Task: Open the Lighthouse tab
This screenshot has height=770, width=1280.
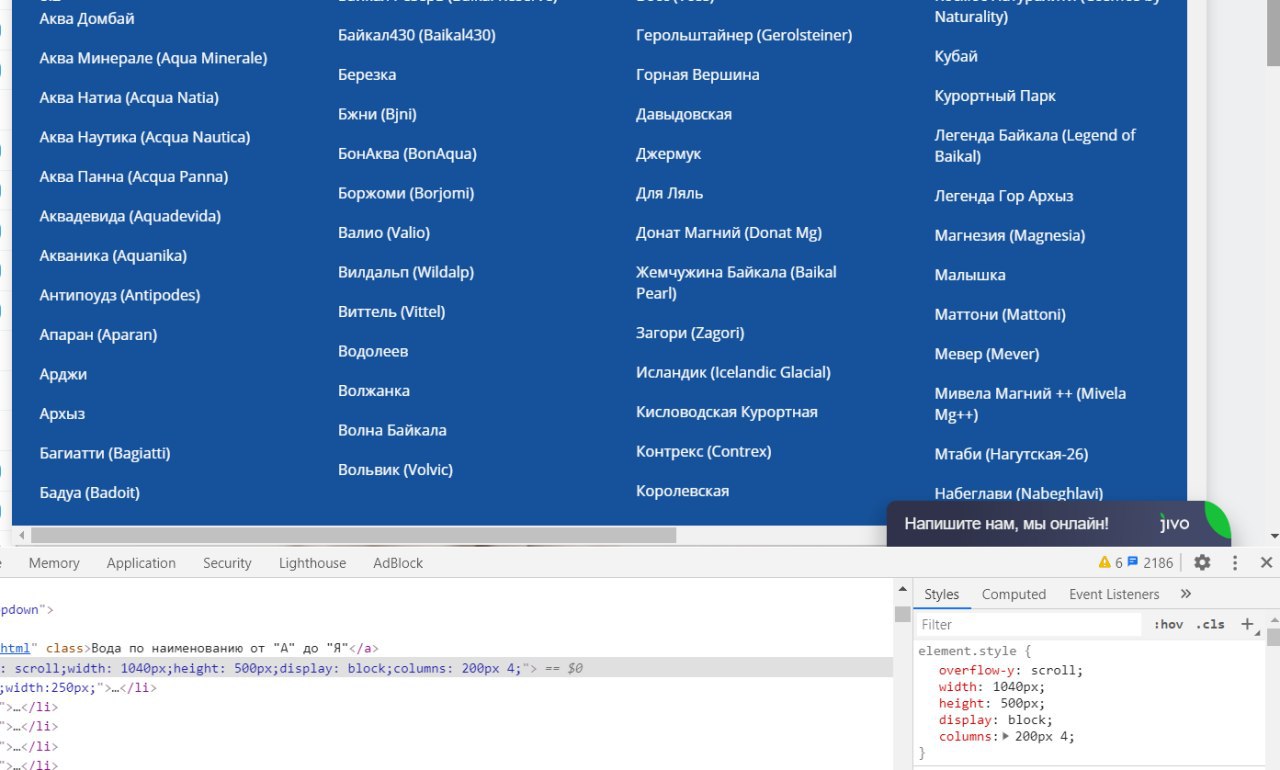Action: (x=312, y=563)
